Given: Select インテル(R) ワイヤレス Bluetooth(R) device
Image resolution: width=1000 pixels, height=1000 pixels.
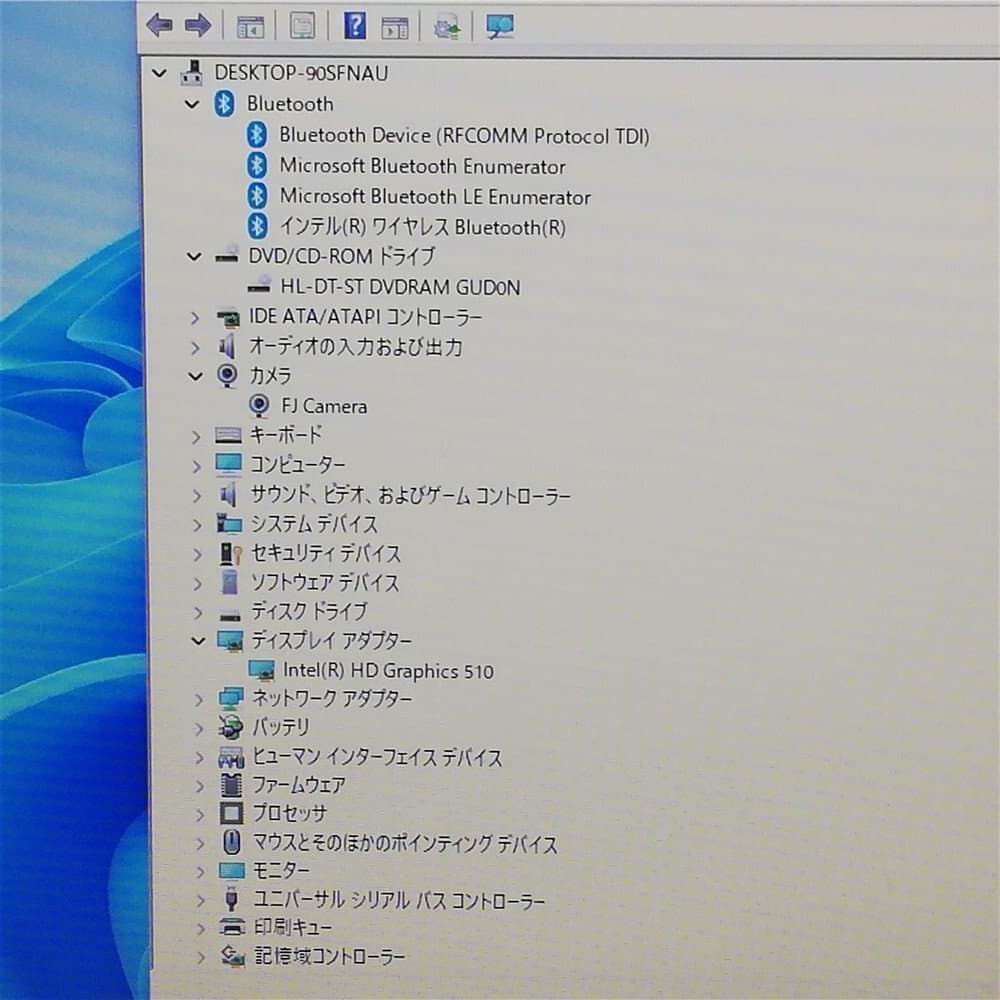Looking at the screenshot, I should [423, 226].
